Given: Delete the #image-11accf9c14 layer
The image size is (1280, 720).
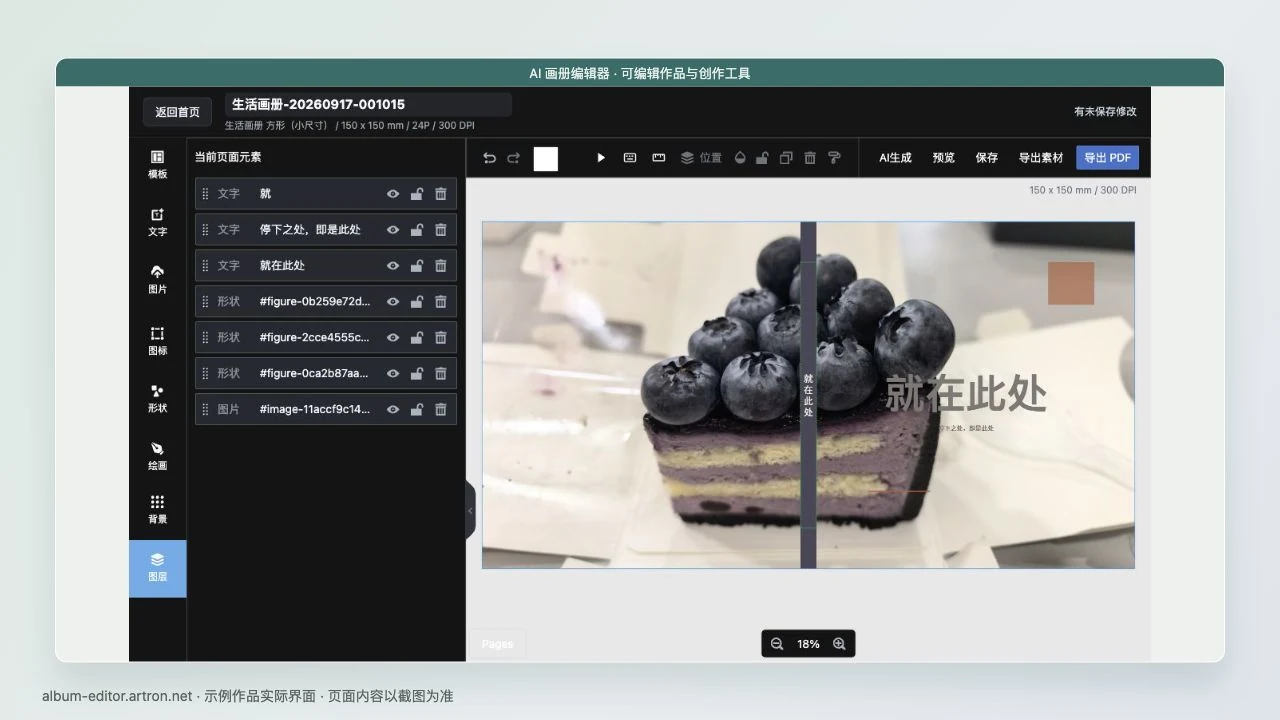Looking at the screenshot, I should 441,409.
